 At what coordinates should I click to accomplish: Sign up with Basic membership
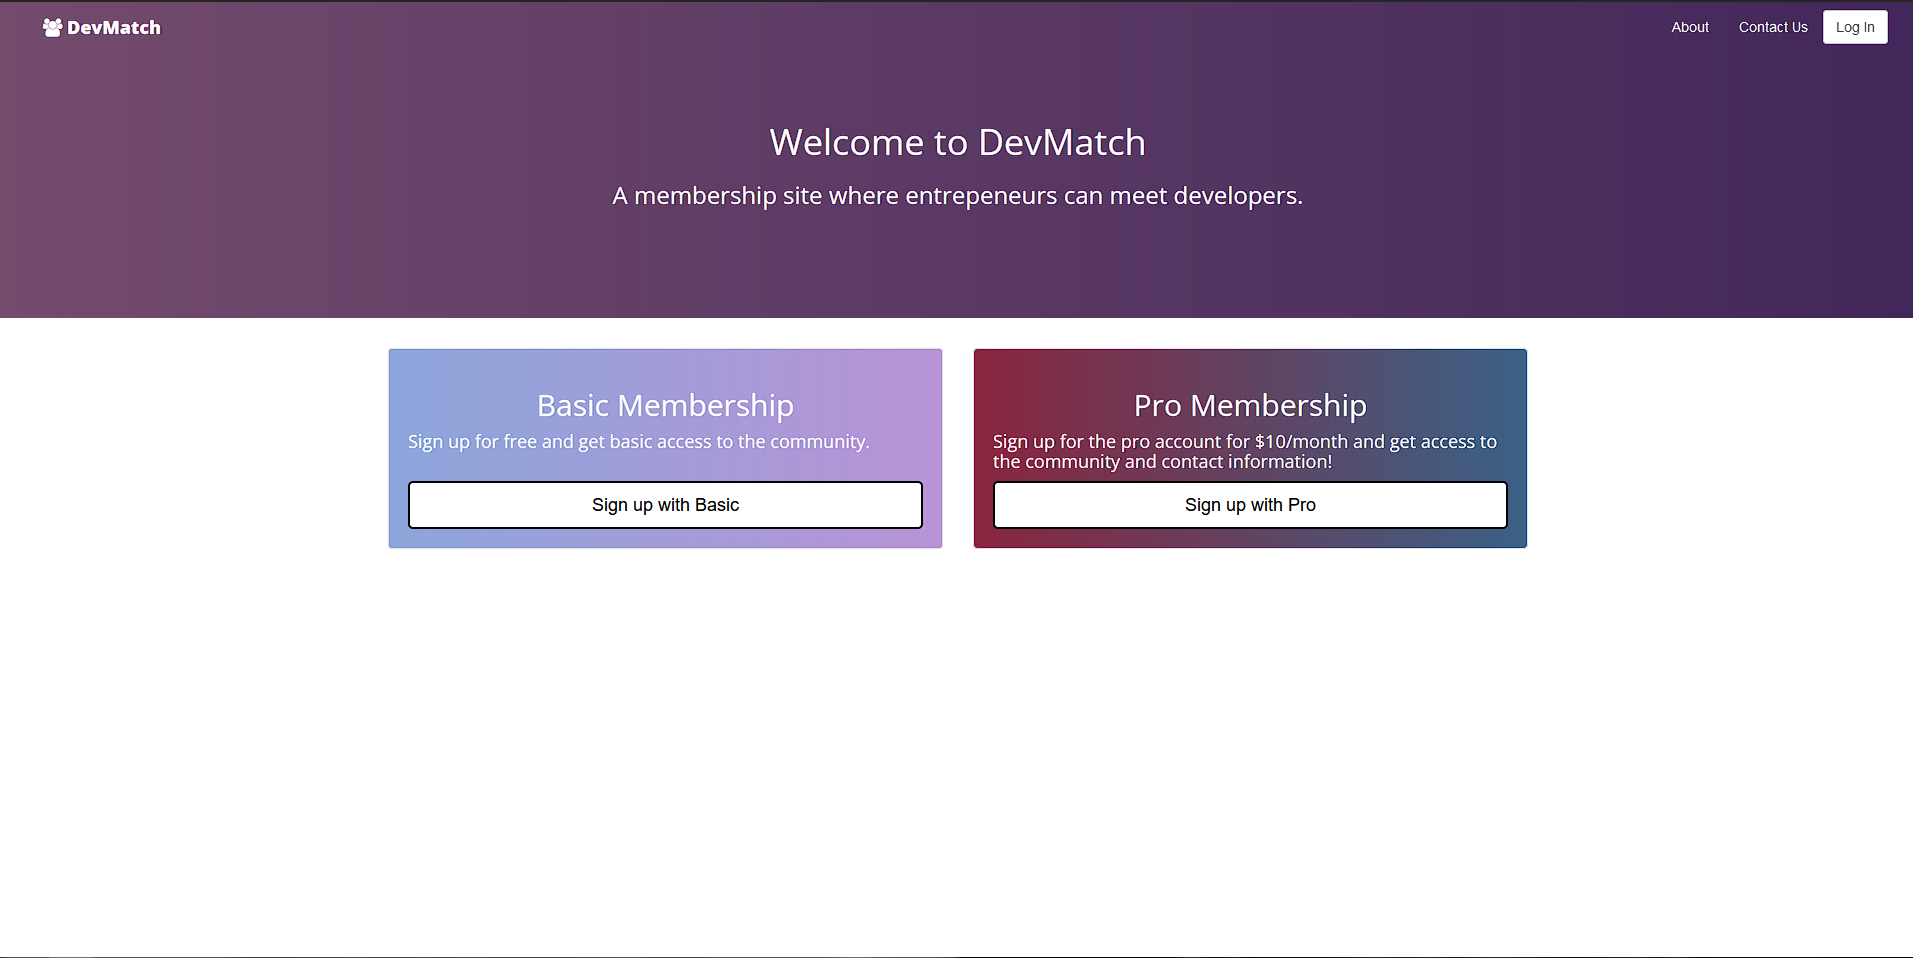point(665,505)
